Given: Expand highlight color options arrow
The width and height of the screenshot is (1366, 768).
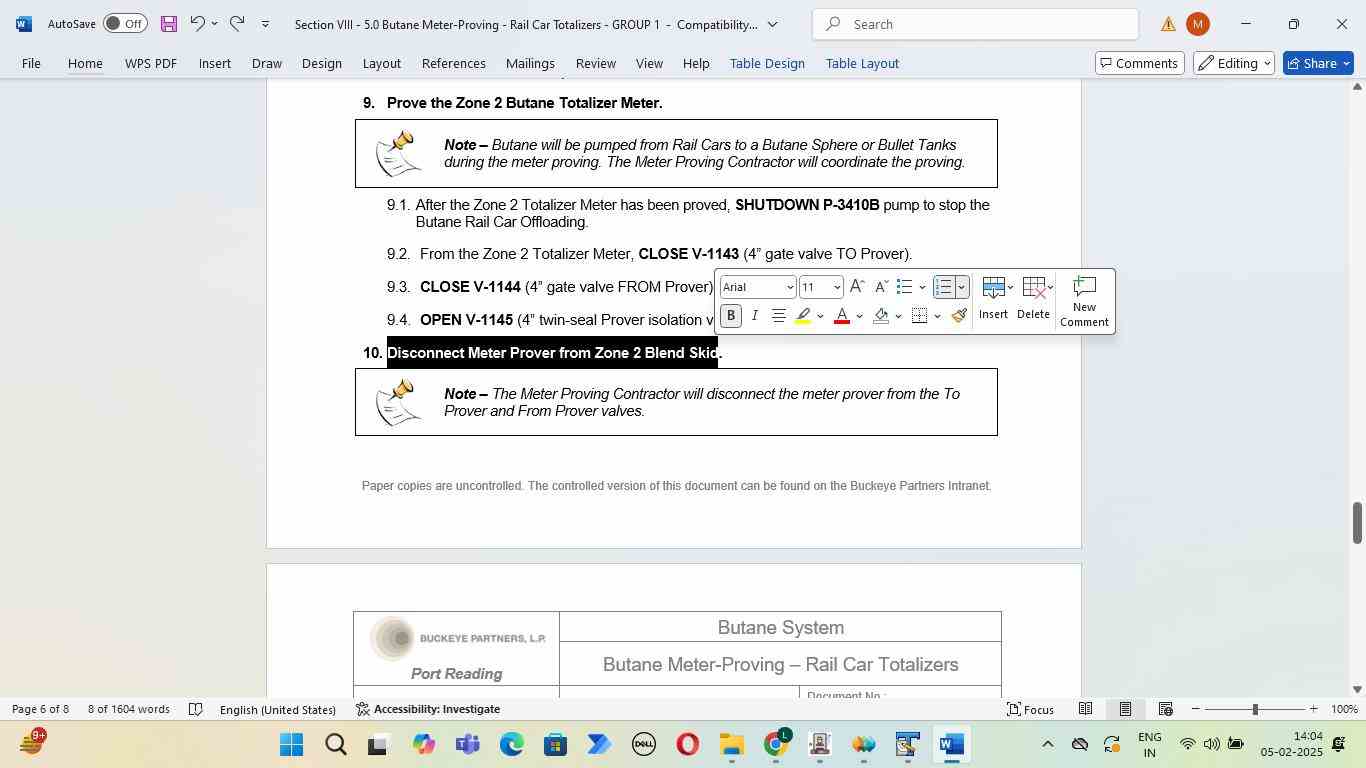Looking at the screenshot, I should [x=820, y=317].
